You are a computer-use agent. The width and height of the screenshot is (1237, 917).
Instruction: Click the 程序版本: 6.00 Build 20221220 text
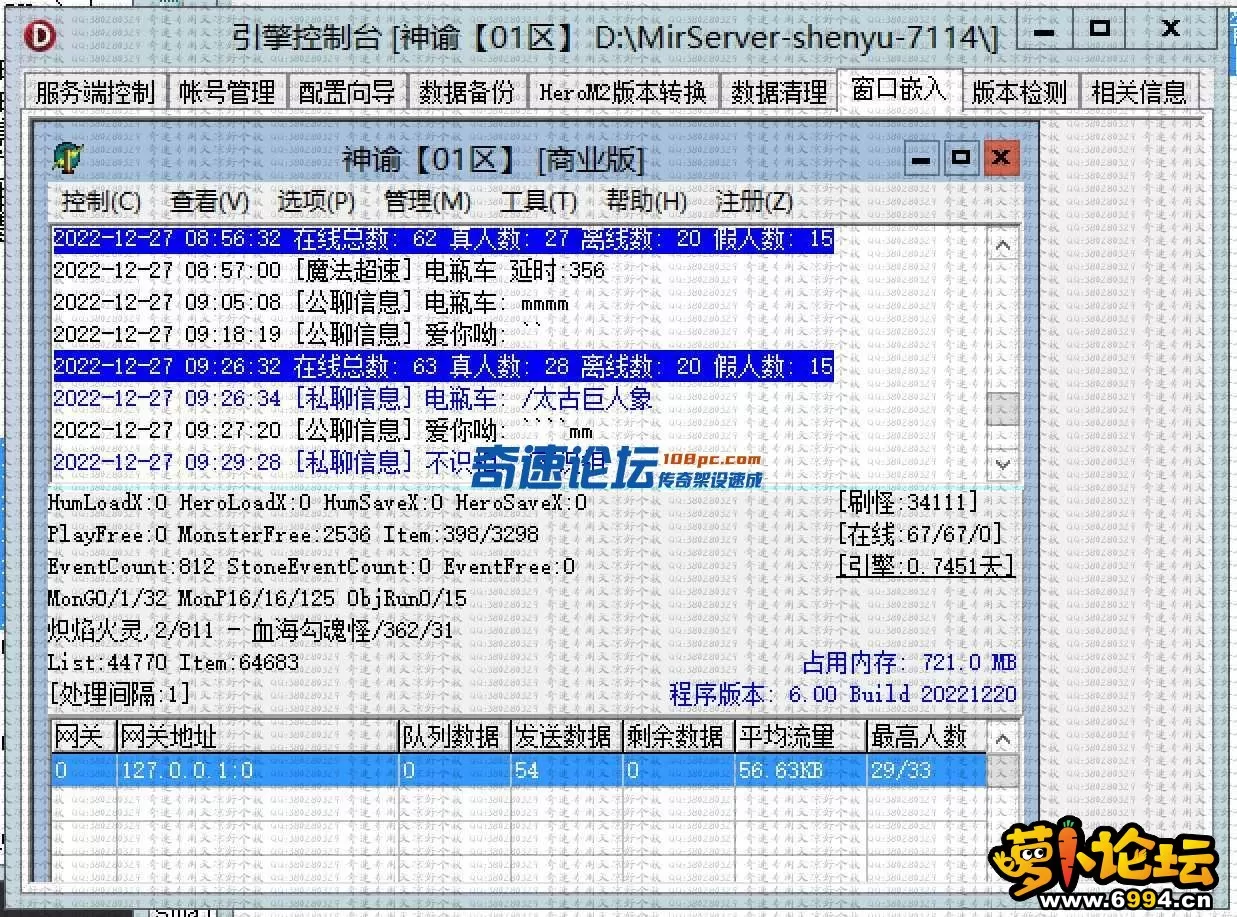(x=843, y=694)
